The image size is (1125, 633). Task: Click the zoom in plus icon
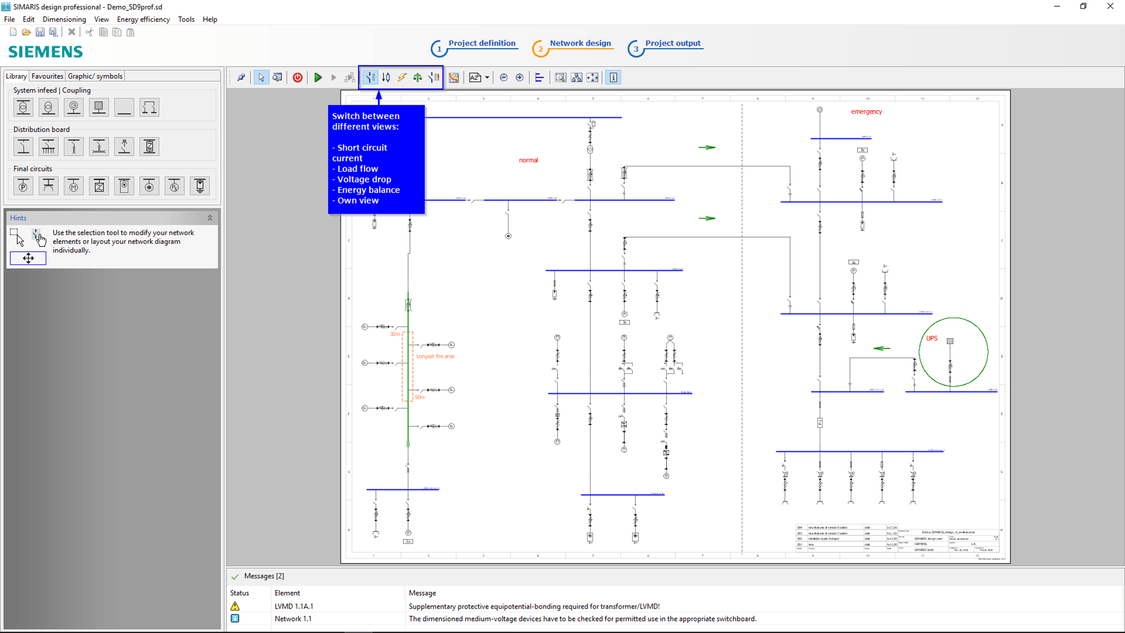point(519,77)
